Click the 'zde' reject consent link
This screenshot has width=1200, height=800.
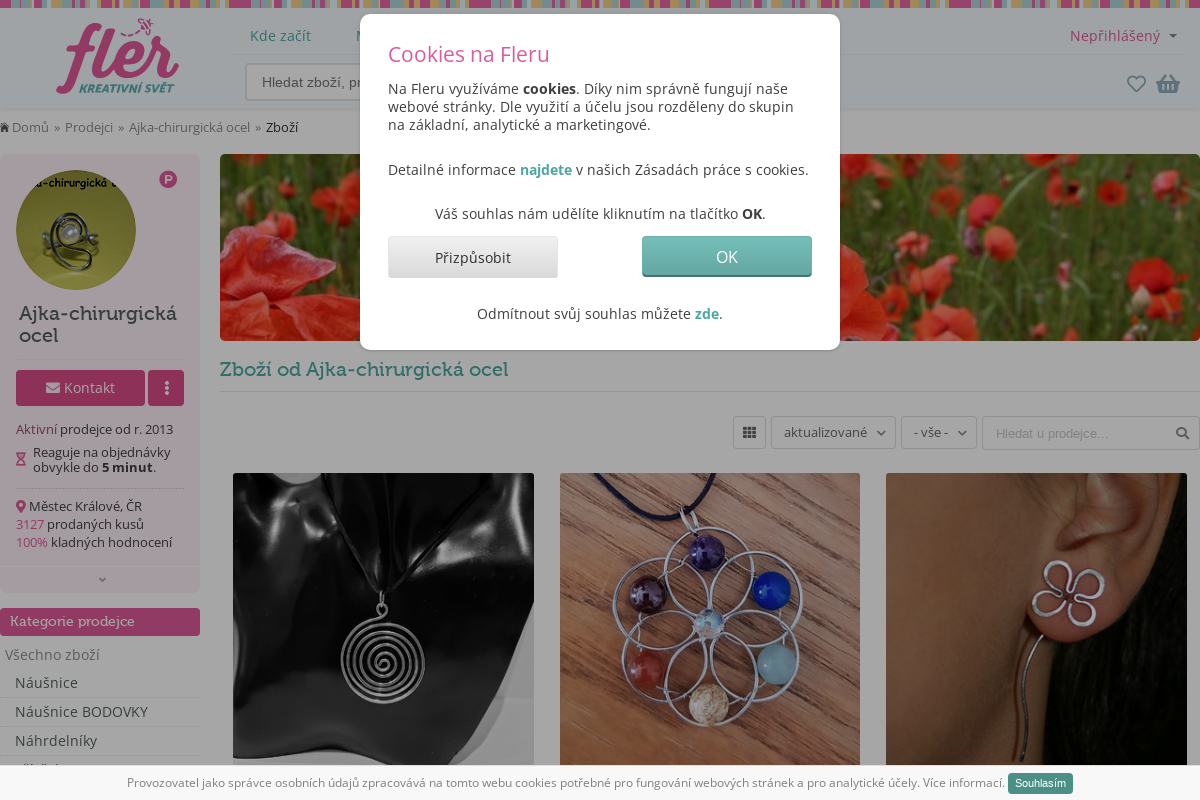(x=706, y=314)
